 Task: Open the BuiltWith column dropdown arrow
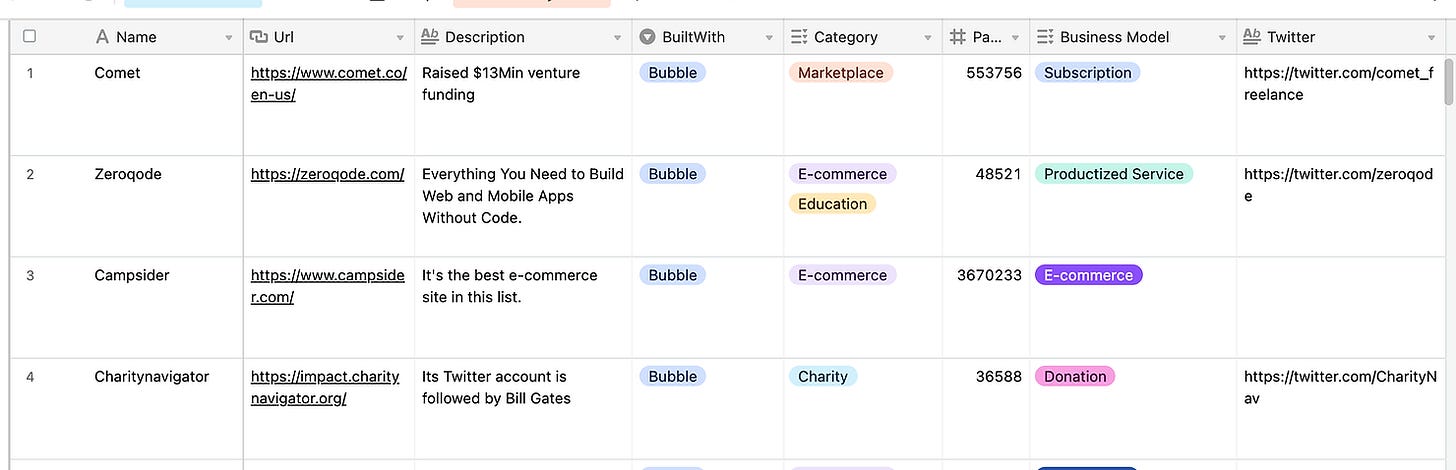769,38
